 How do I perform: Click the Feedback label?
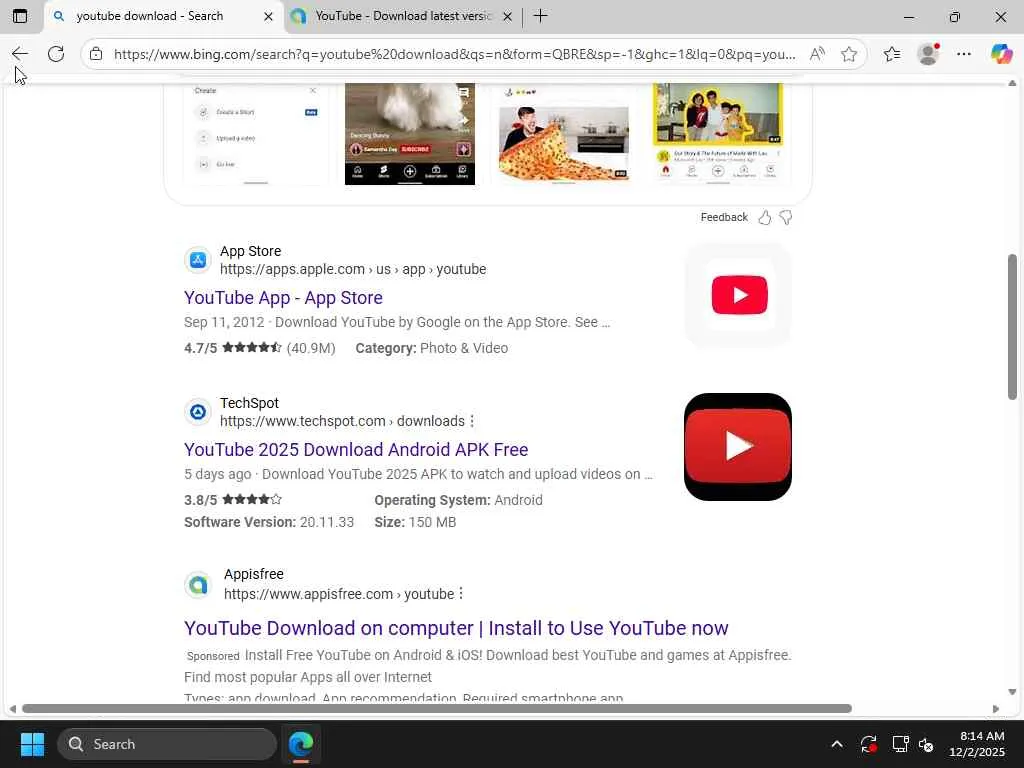[724, 217]
